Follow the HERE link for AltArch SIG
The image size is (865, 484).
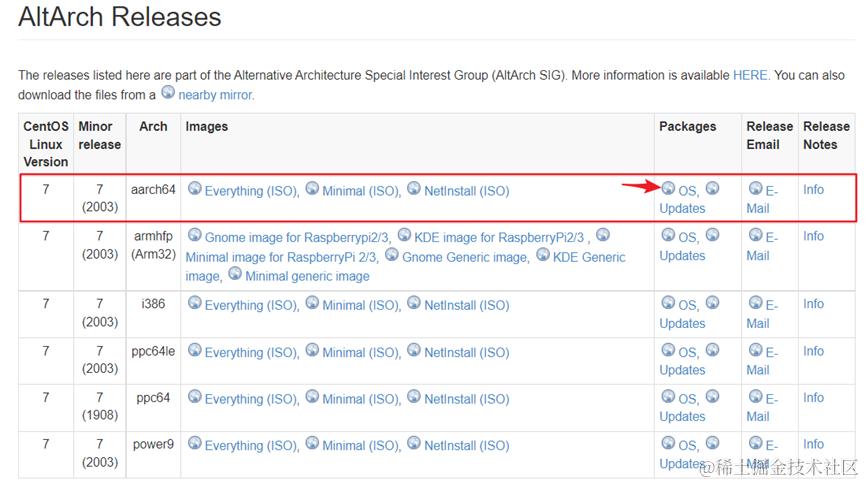click(x=750, y=75)
